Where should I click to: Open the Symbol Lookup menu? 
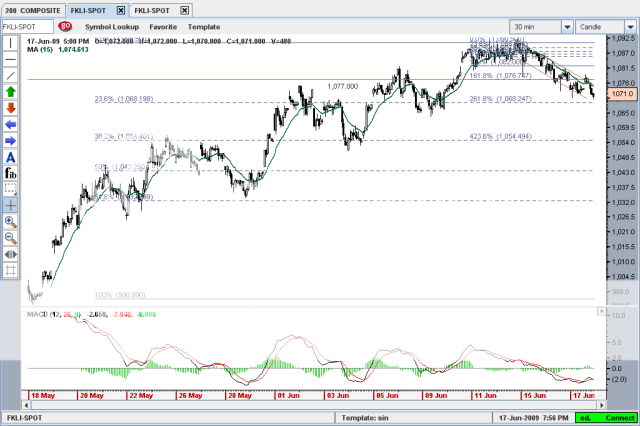(x=113, y=26)
